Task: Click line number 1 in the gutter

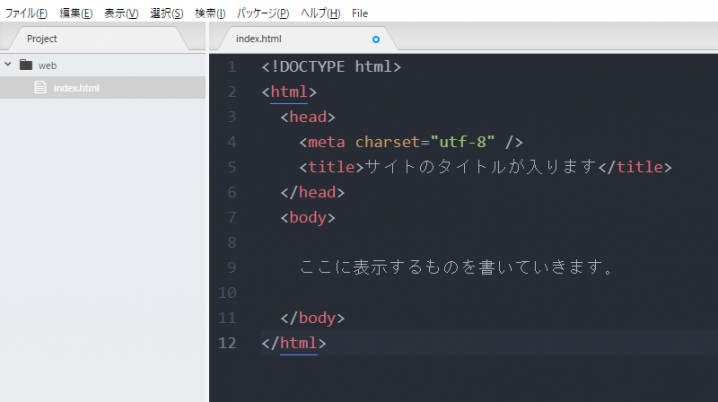Action: click(x=232, y=67)
